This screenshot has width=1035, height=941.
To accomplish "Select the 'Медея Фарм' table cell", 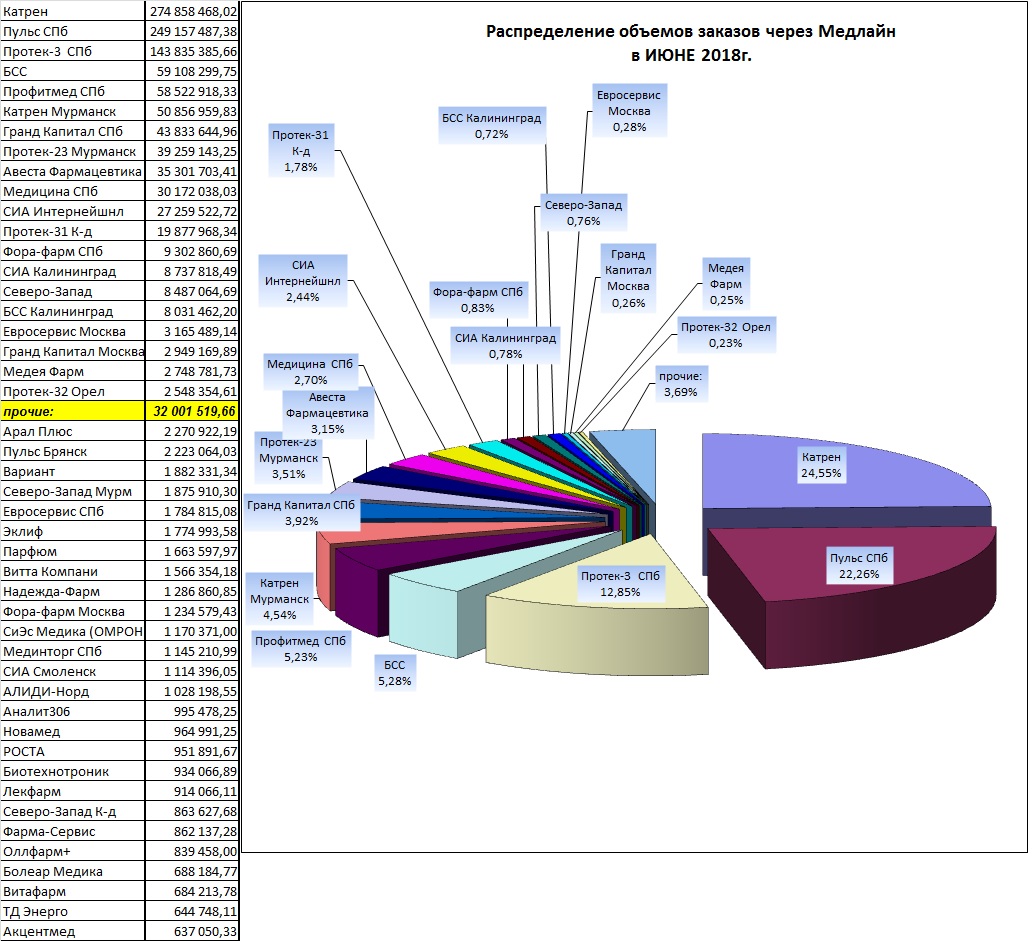I will click(73, 372).
